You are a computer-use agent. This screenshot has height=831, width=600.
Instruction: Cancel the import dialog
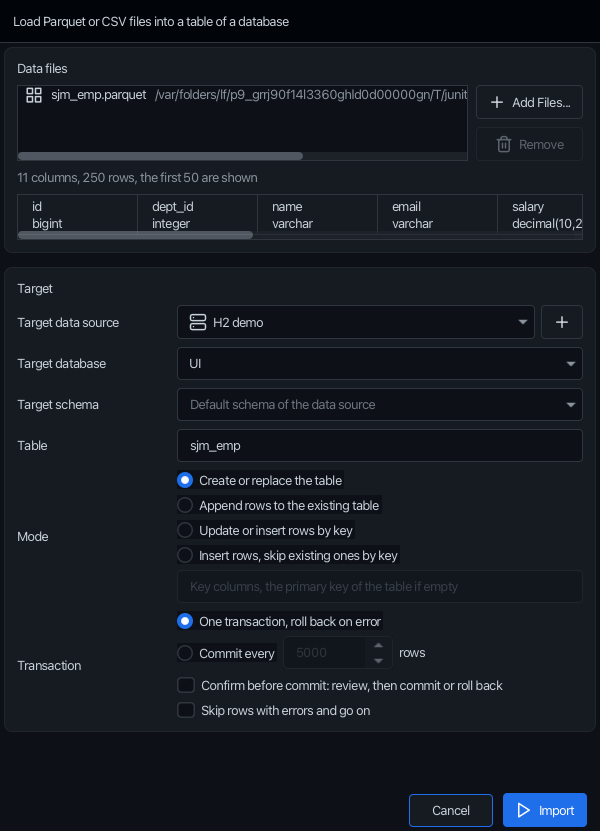(x=451, y=810)
